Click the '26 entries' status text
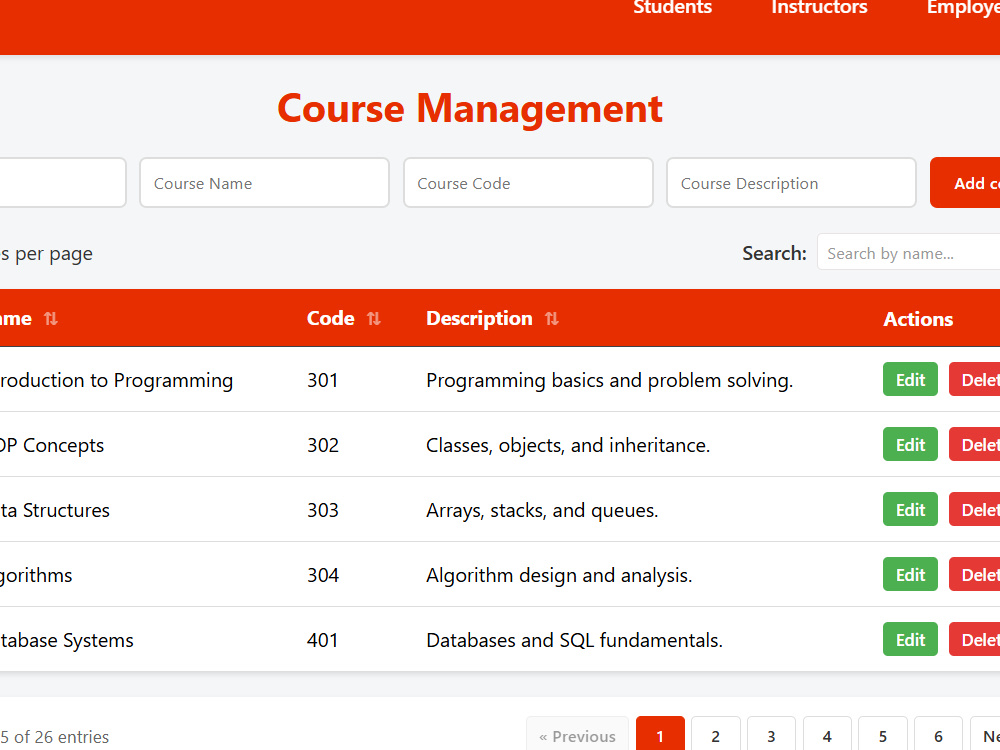Screen dimensions: 1000x750 (x=71, y=737)
